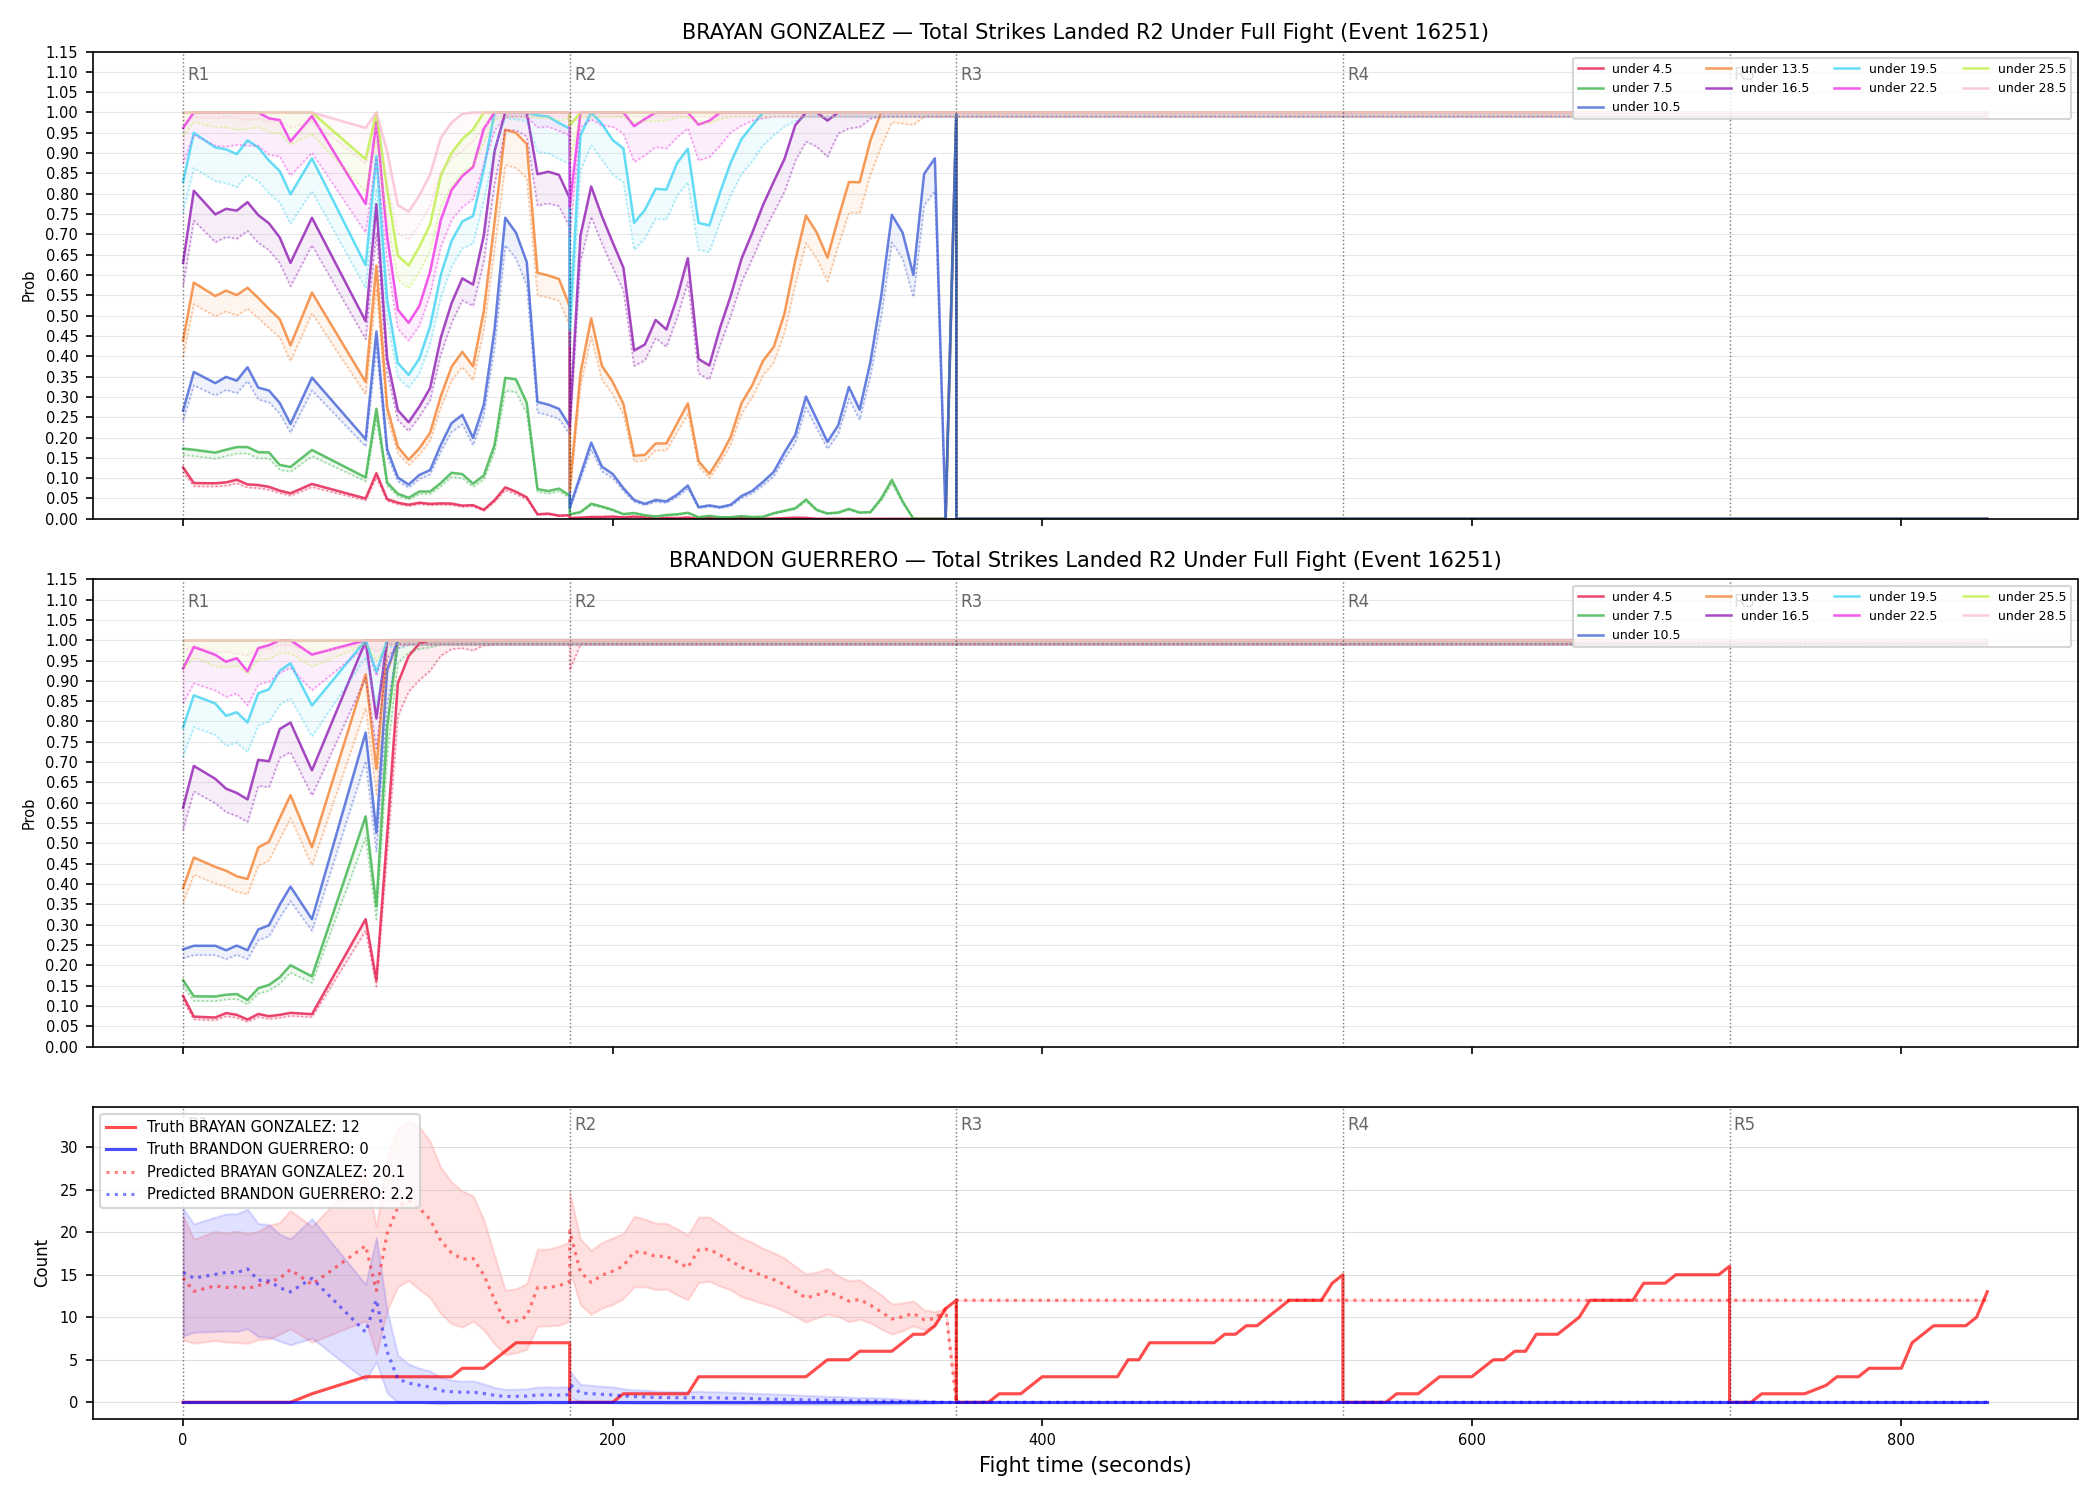Image resolution: width=2100 pixels, height=1500 pixels.
Task: Click the R5 round marker in Count chart
Action: click(1744, 1124)
